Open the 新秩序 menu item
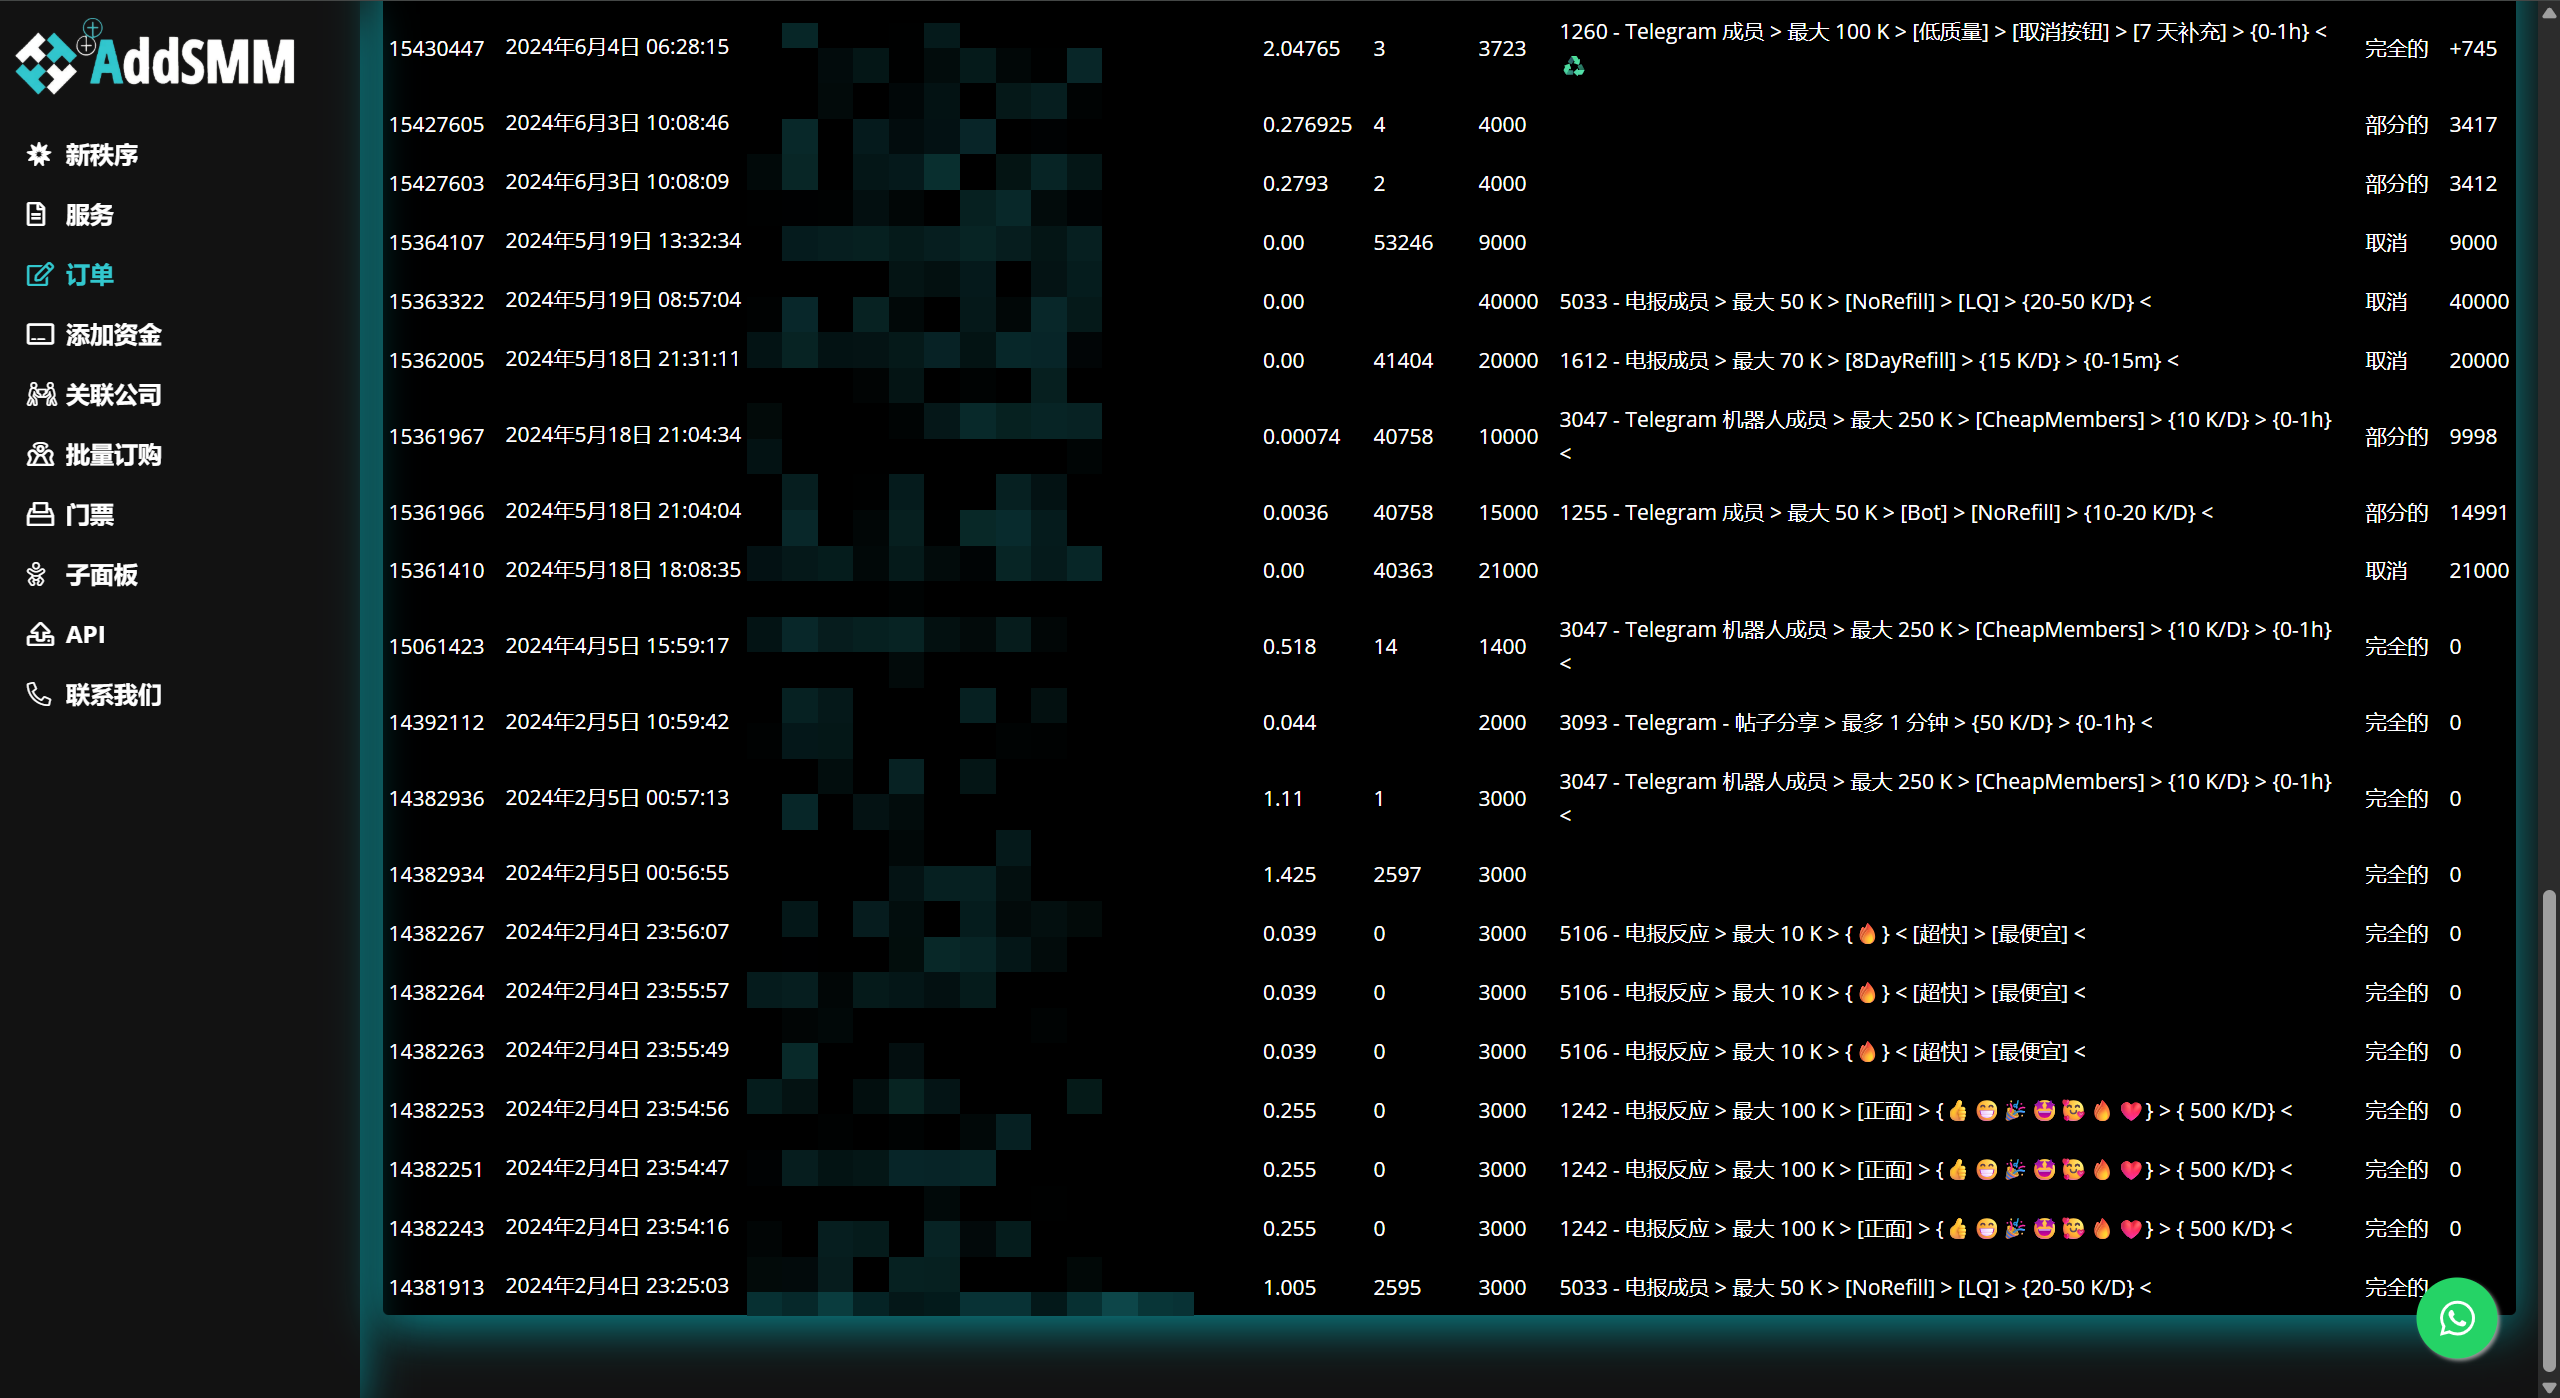Viewport: 2560px width, 1398px height. [x=102, y=155]
